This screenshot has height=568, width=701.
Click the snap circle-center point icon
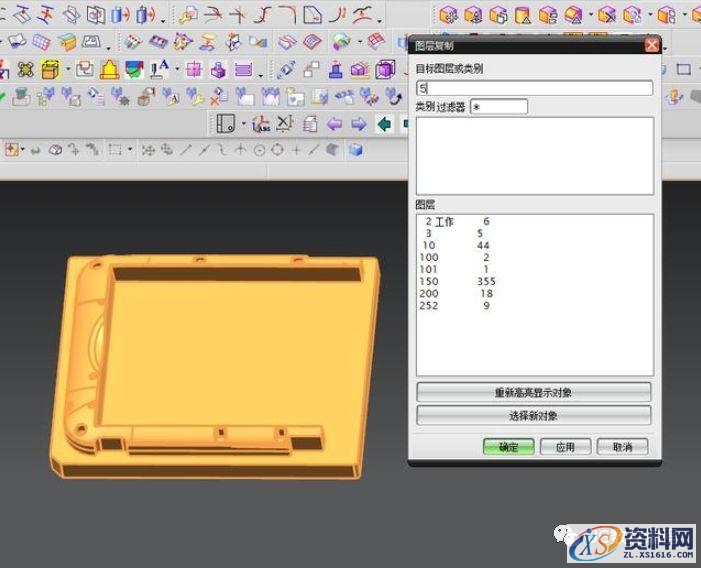259,150
